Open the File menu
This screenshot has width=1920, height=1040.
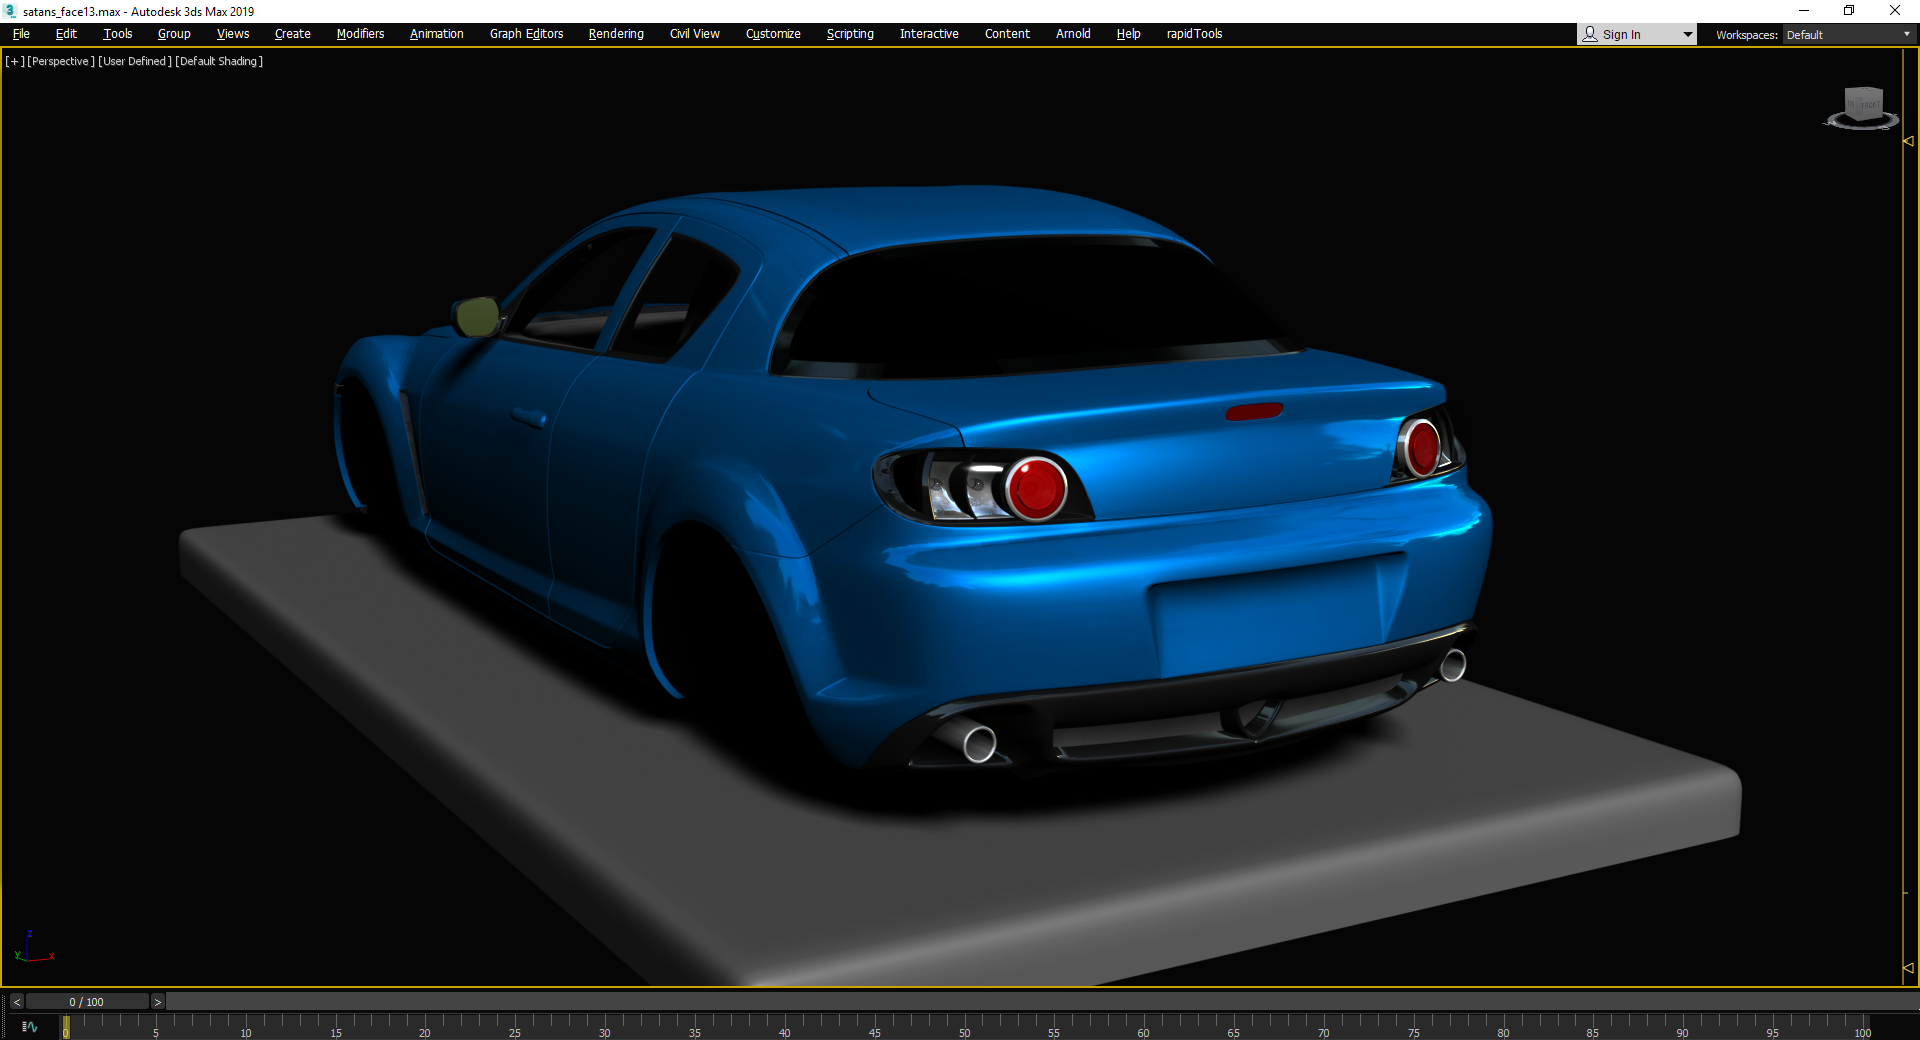click(21, 34)
